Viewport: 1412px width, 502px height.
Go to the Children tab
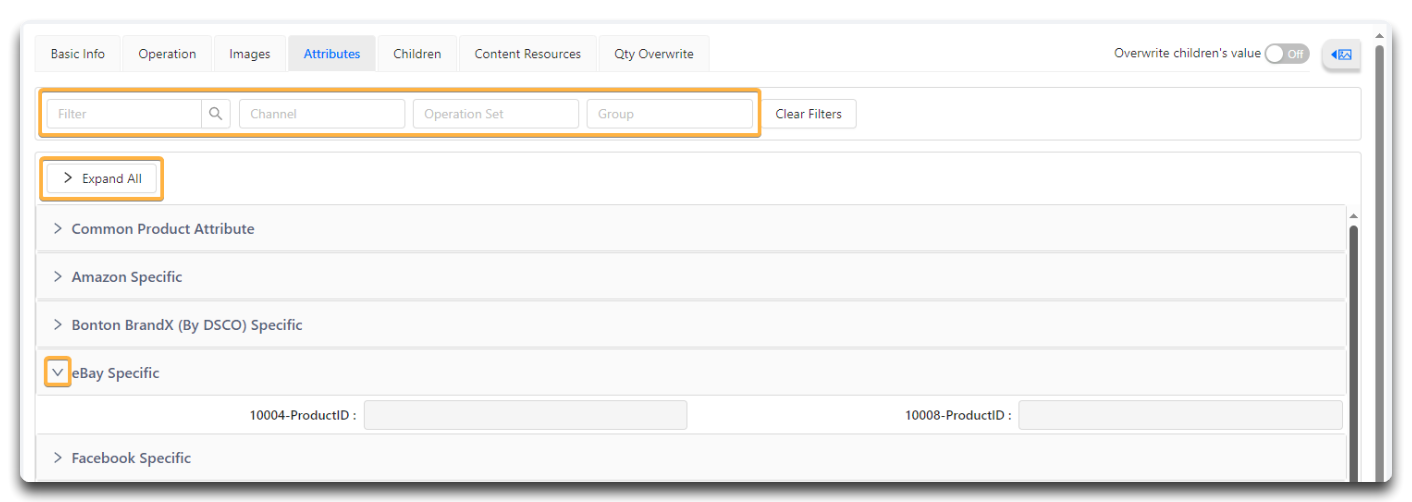[x=417, y=54]
